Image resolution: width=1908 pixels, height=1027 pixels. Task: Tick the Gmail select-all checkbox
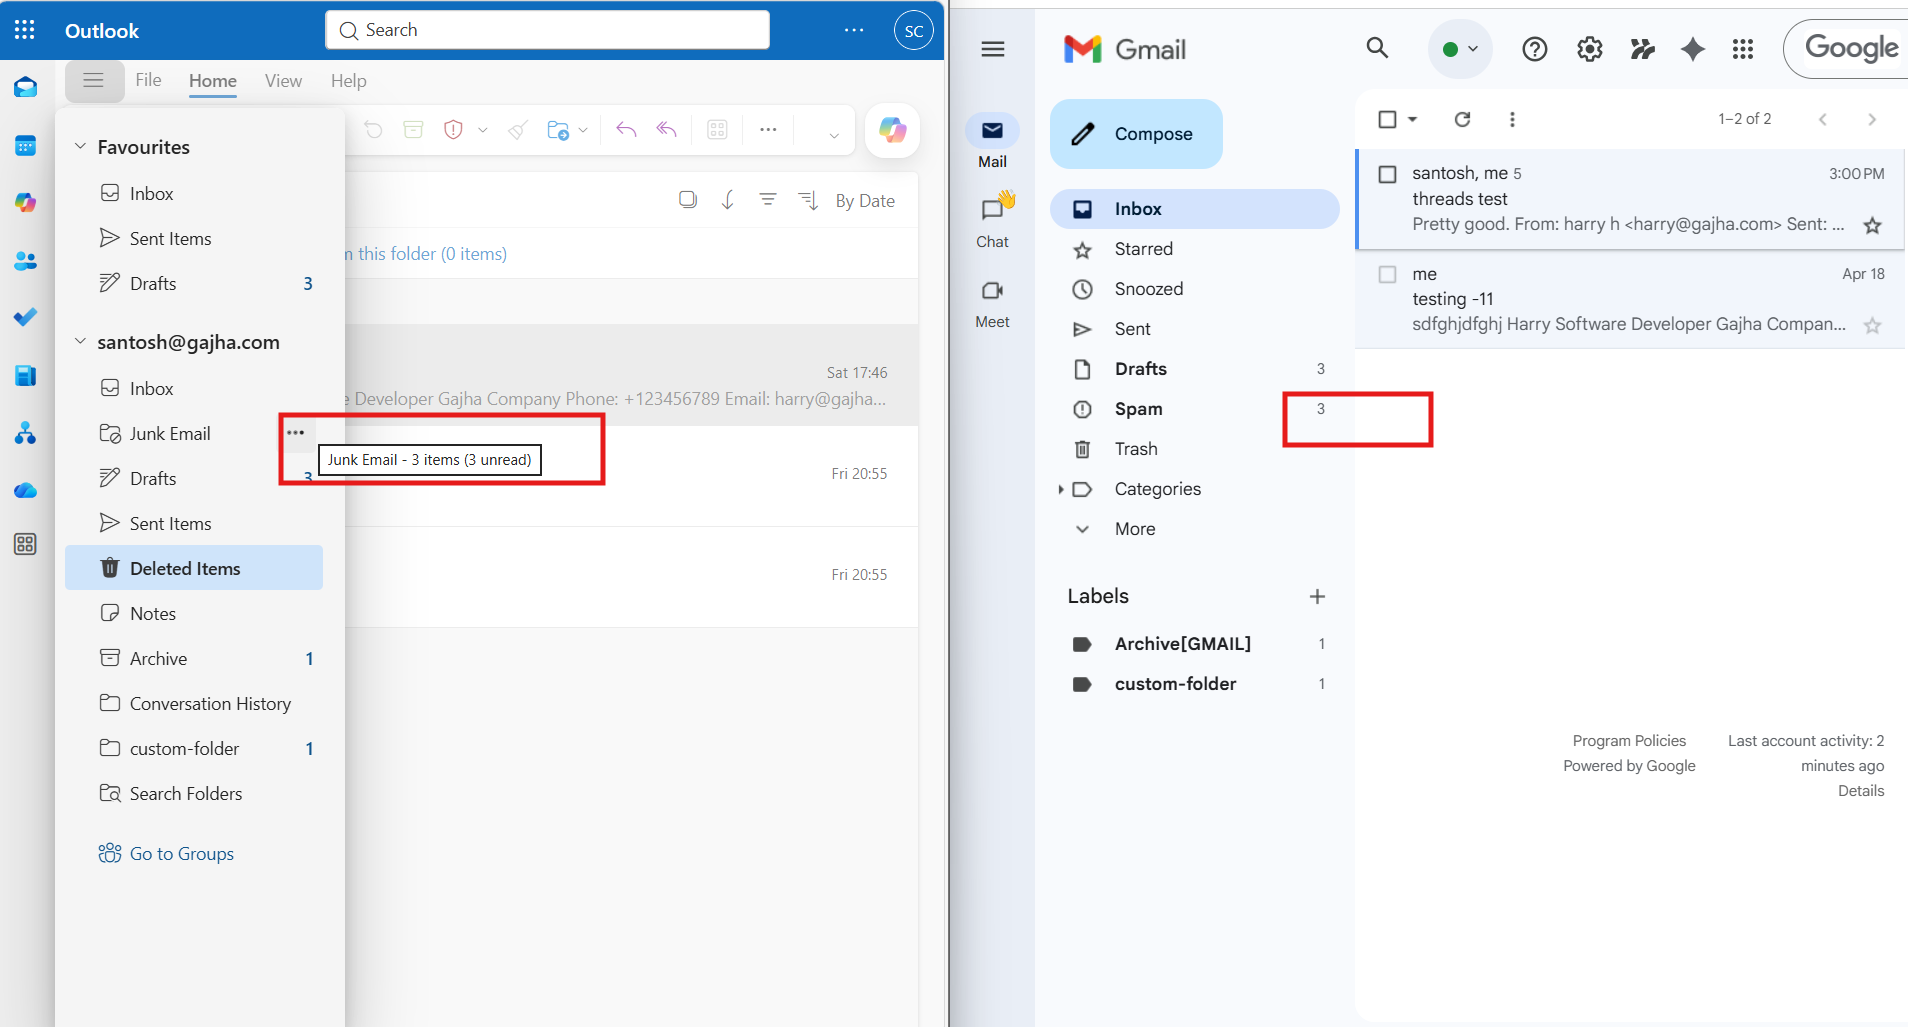tap(1387, 119)
